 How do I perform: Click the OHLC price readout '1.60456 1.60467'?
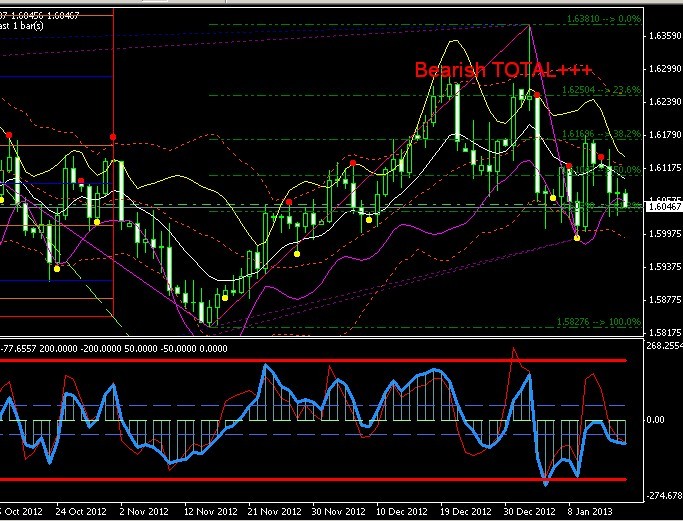[x=45, y=16]
